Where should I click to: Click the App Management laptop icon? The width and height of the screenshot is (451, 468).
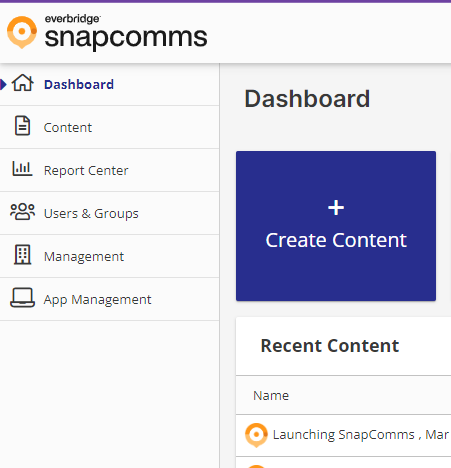tap(22, 298)
